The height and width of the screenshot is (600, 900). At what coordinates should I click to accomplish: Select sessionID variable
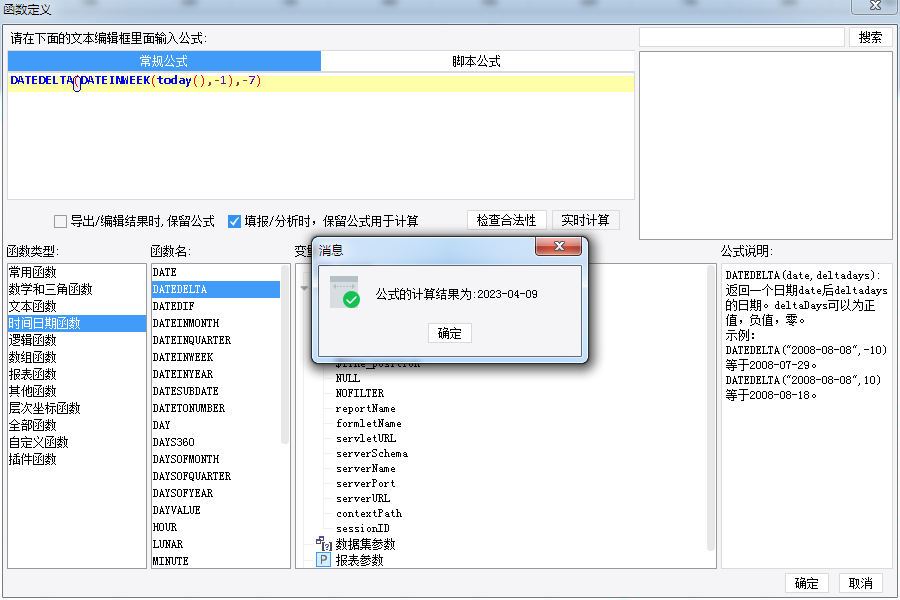(x=363, y=528)
